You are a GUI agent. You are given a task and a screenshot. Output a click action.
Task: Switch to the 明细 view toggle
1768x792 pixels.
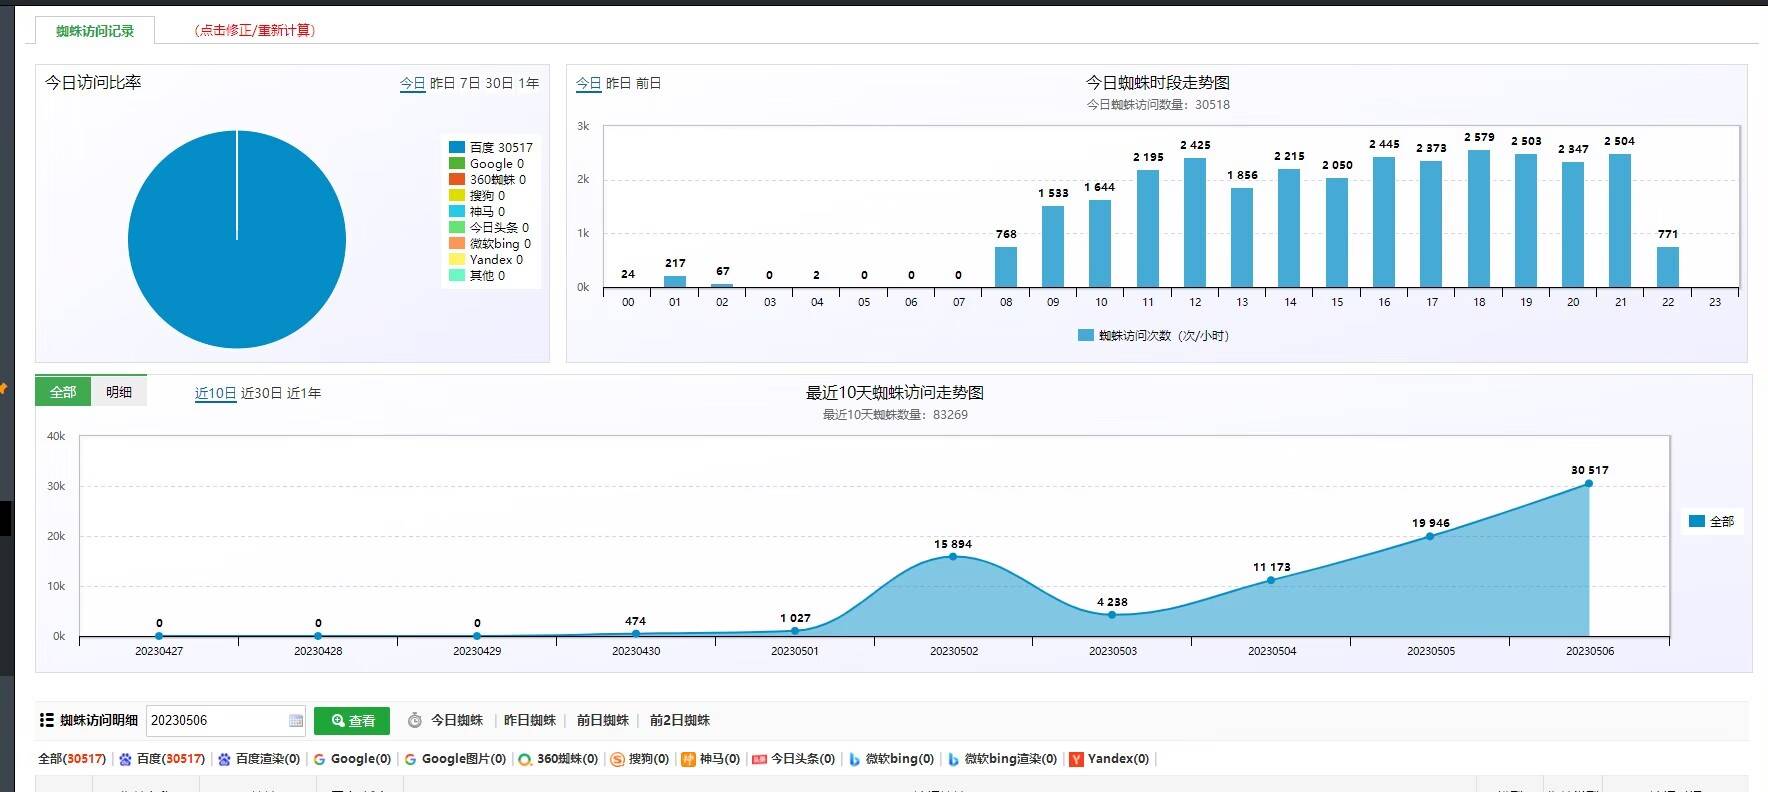(119, 392)
